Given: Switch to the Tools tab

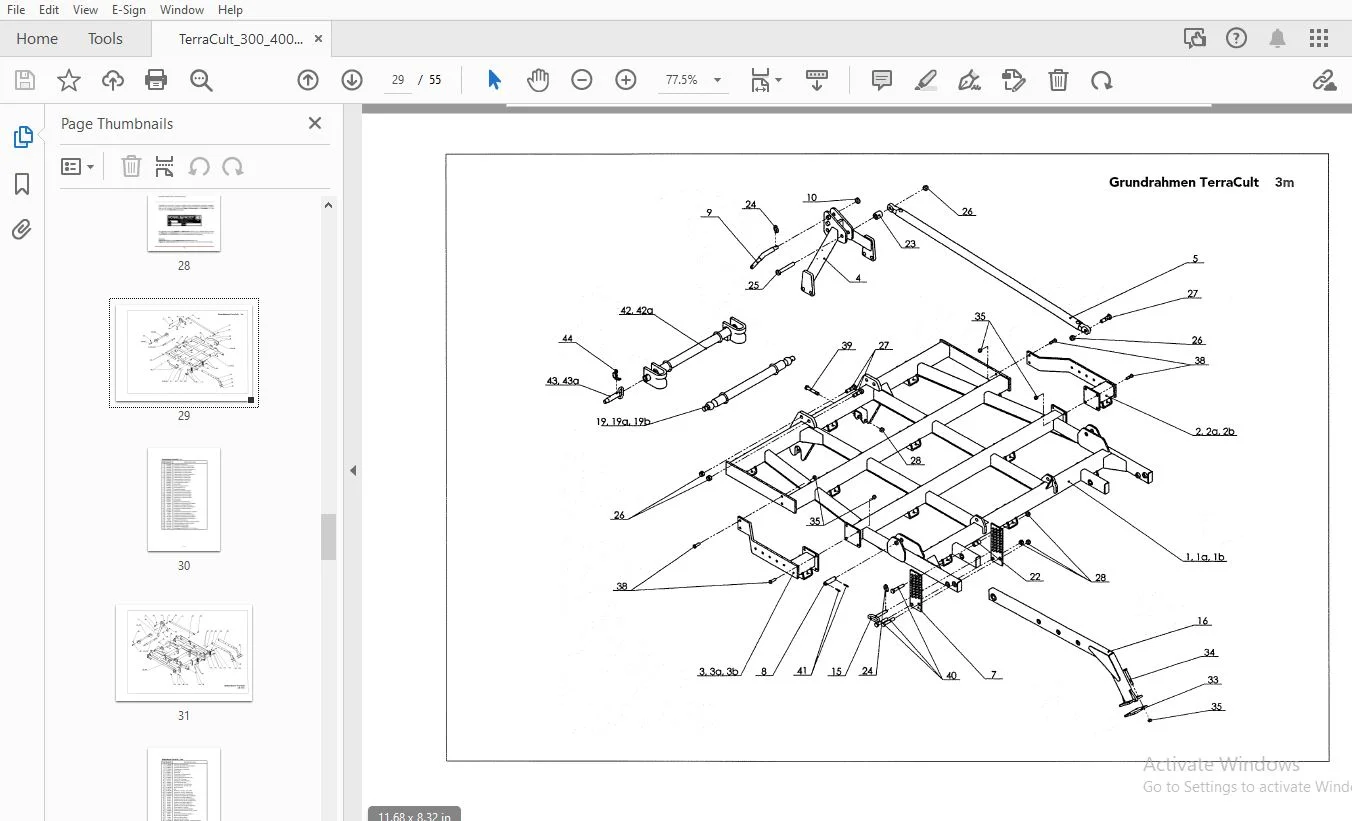Looking at the screenshot, I should 105,39.
